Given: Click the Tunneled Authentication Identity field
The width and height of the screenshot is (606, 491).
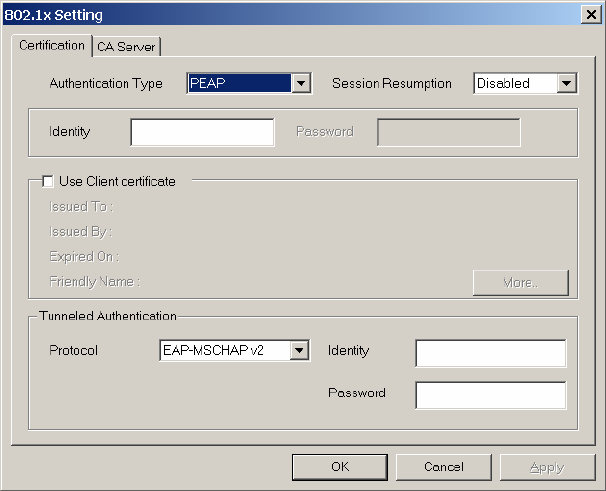Looking at the screenshot, I should (491, 353).
